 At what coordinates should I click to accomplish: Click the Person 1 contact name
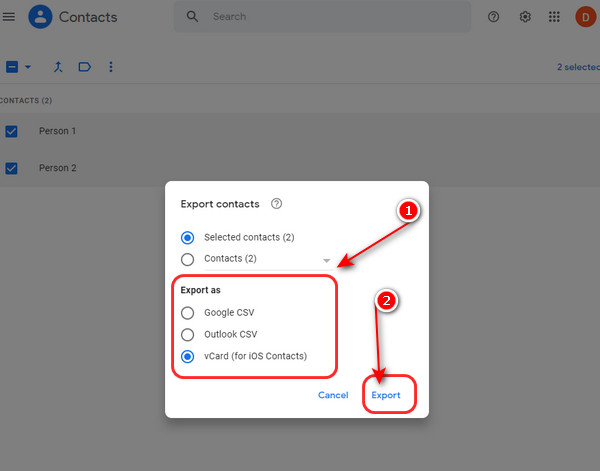tap(57, 131)
